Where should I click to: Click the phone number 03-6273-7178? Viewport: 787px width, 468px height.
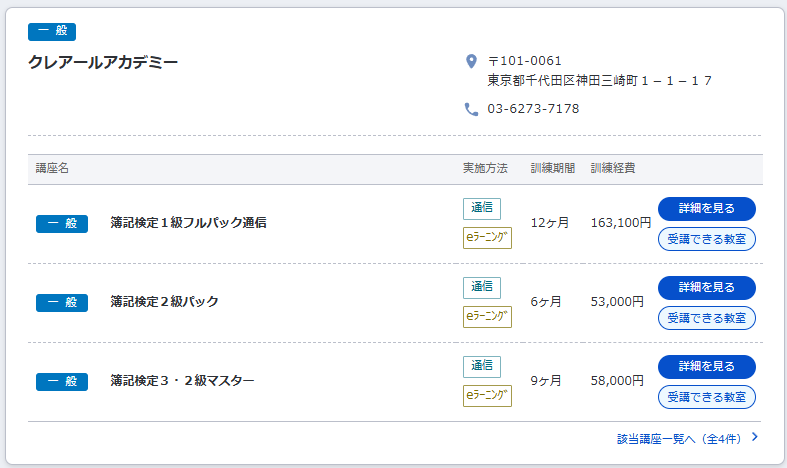coord(533,109)
